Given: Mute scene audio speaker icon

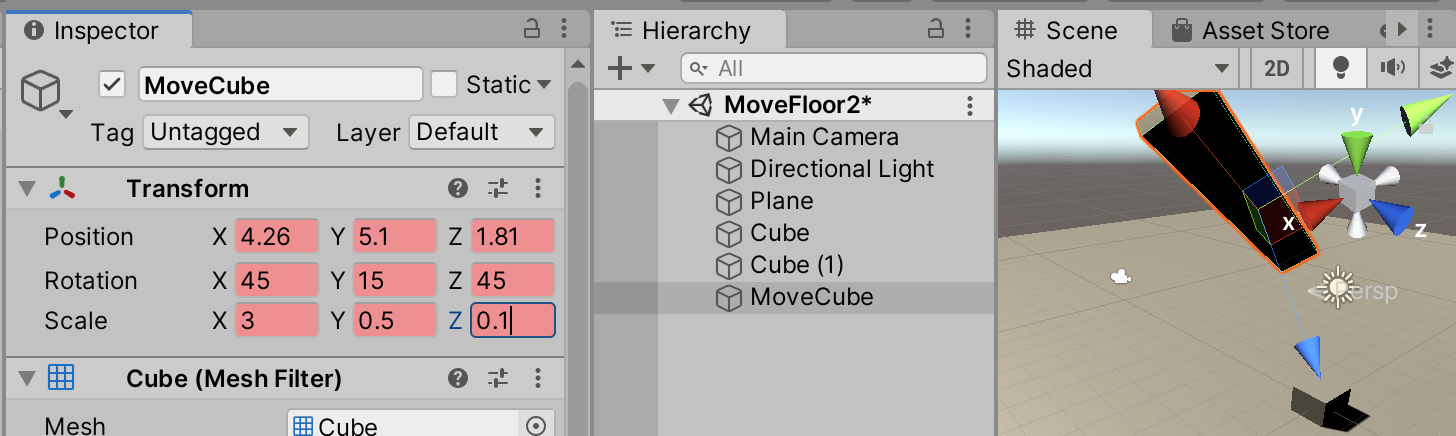Looking at the screenshot, I should point(1392,68).
